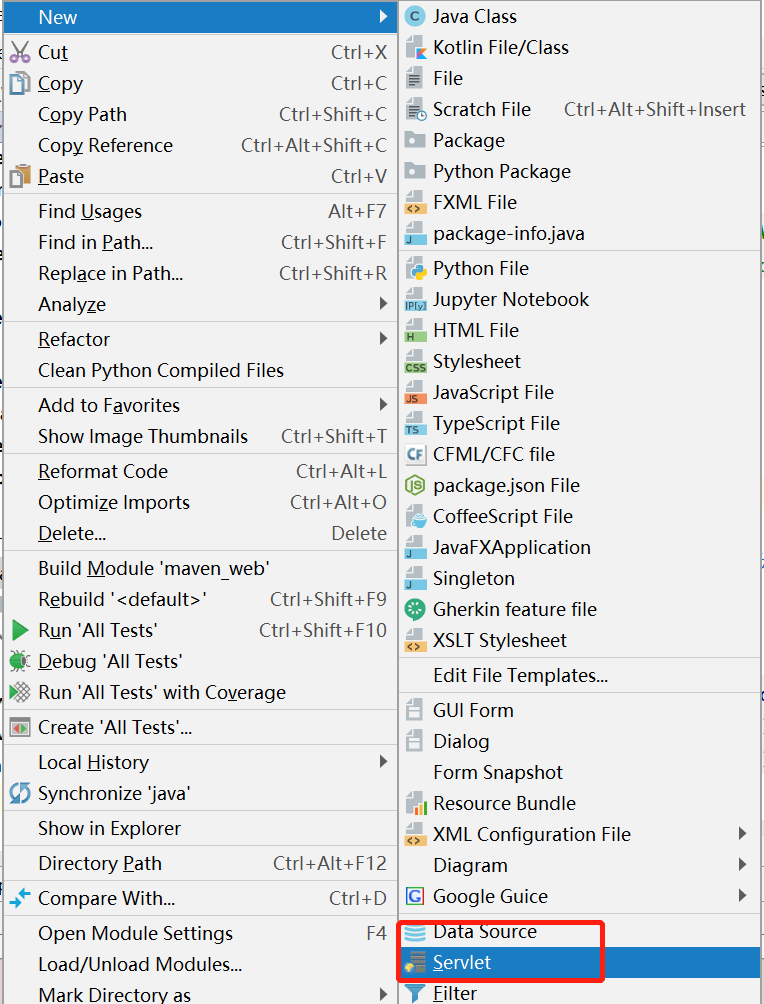Image resolution: width=764 pixels, height=1004 pixels.
Task: Click the green Run 'All Tests' icon
Action: coord(20,631)
